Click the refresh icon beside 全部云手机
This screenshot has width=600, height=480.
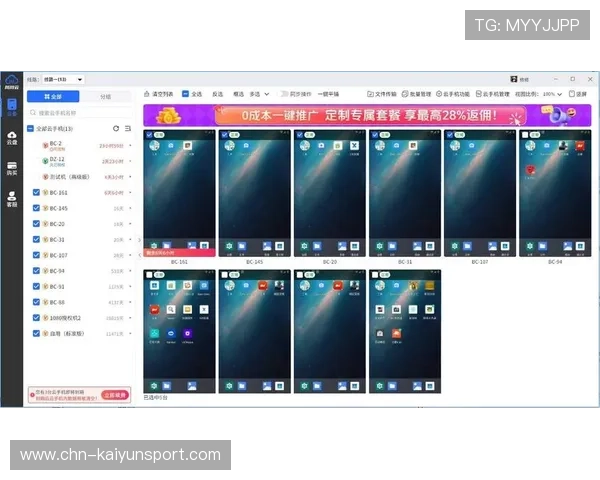click(x=116, y=129)
